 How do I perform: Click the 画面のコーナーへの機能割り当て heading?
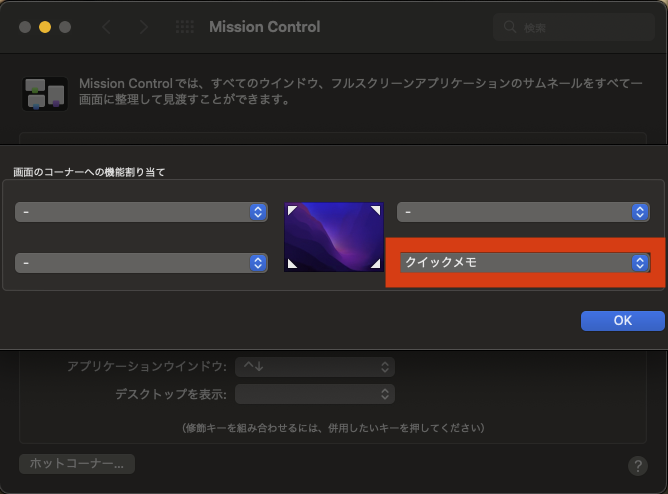tap(89, 172)
